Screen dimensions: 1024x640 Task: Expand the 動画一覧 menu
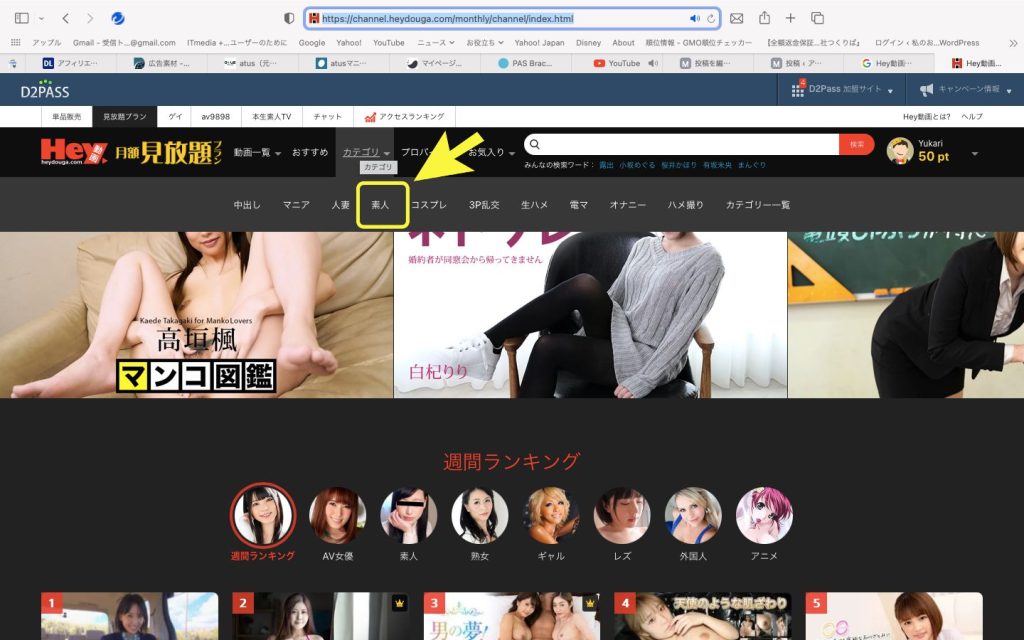[258, 152]
